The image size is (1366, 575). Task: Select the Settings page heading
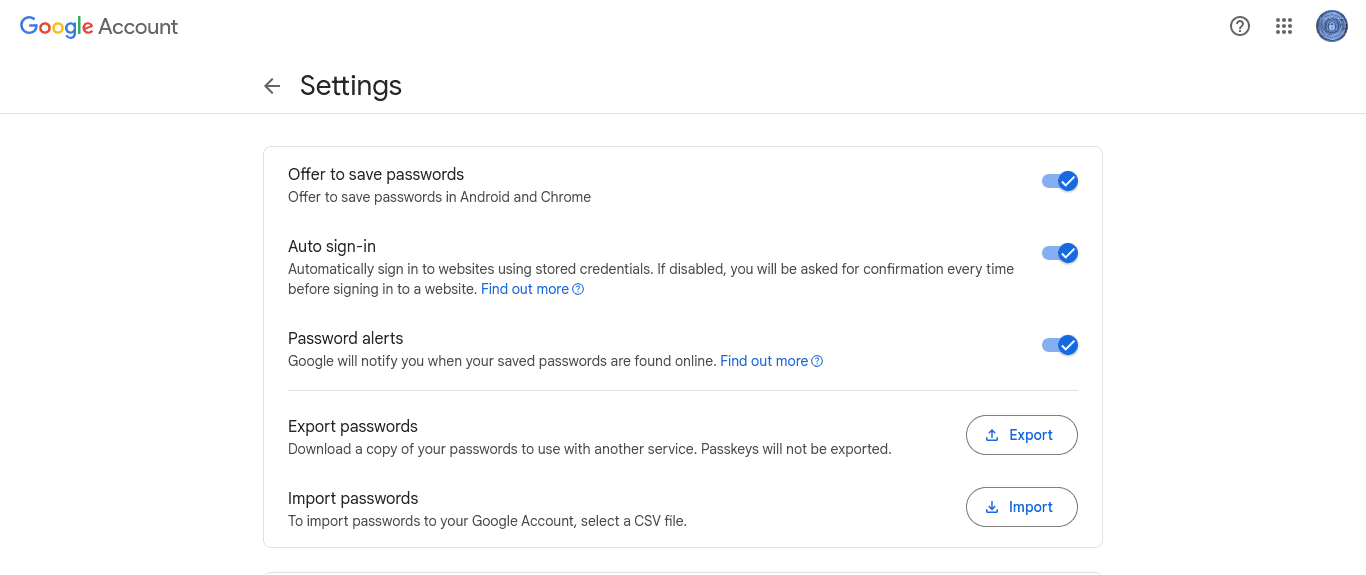click(351, 86)
